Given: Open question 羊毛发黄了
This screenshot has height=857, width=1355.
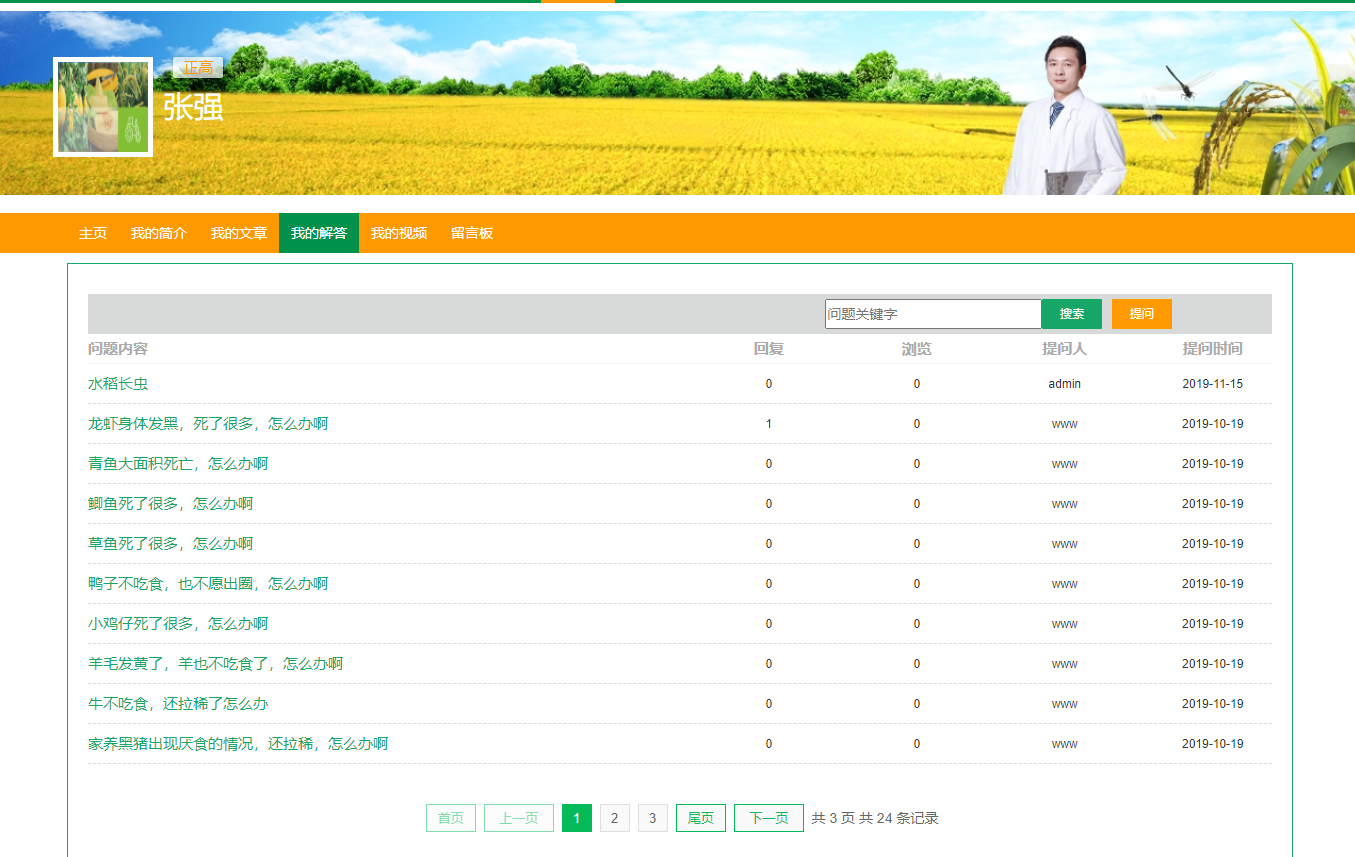Looking at the screenshot, I should pyautogui.click(x=215, y=664).
